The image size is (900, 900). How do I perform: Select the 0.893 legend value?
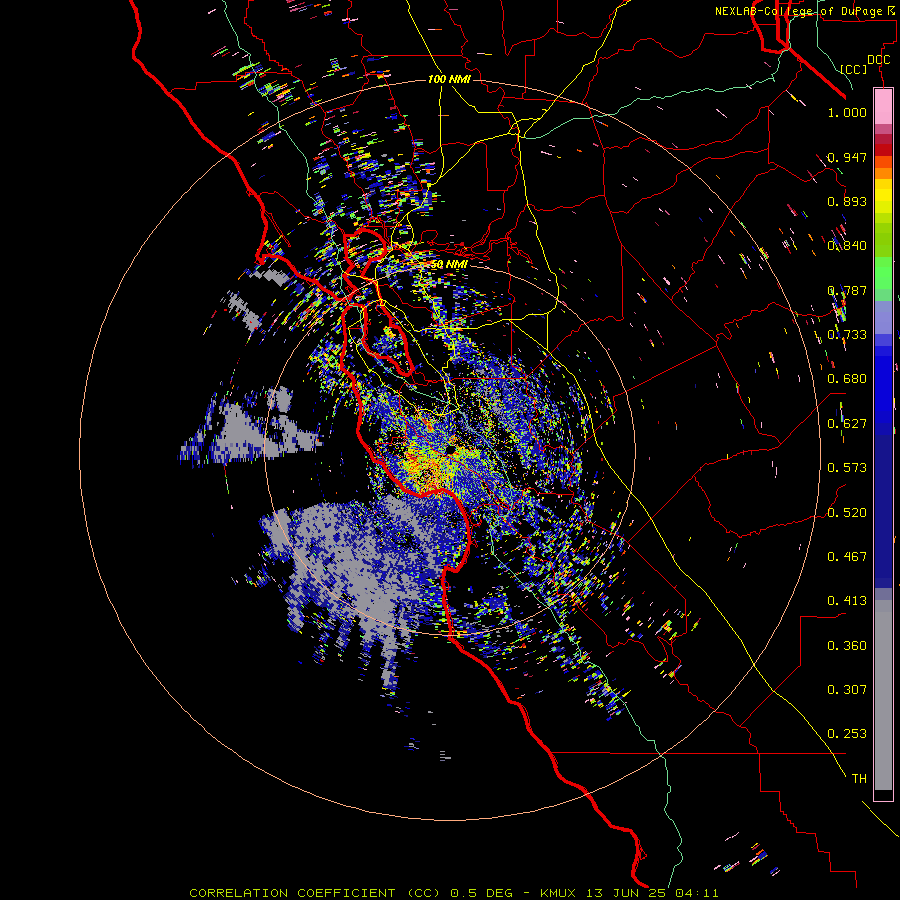click(x=847, y=201)
